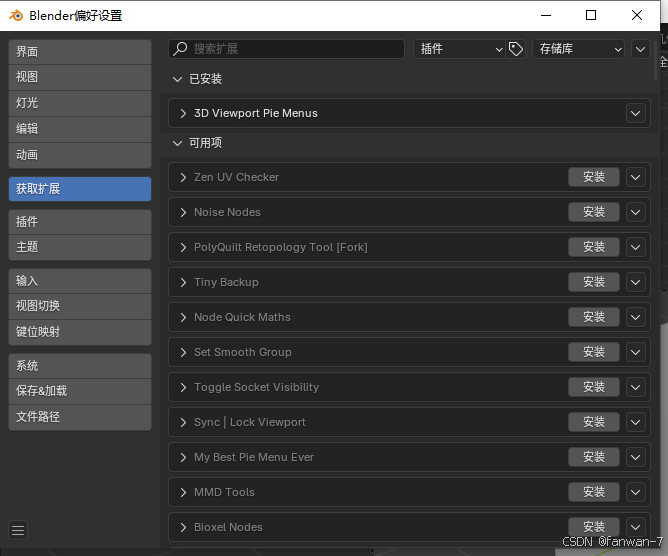Open Set Smooth Group options dropdown
Screen dimensions: 668x556
coord(636,352)
